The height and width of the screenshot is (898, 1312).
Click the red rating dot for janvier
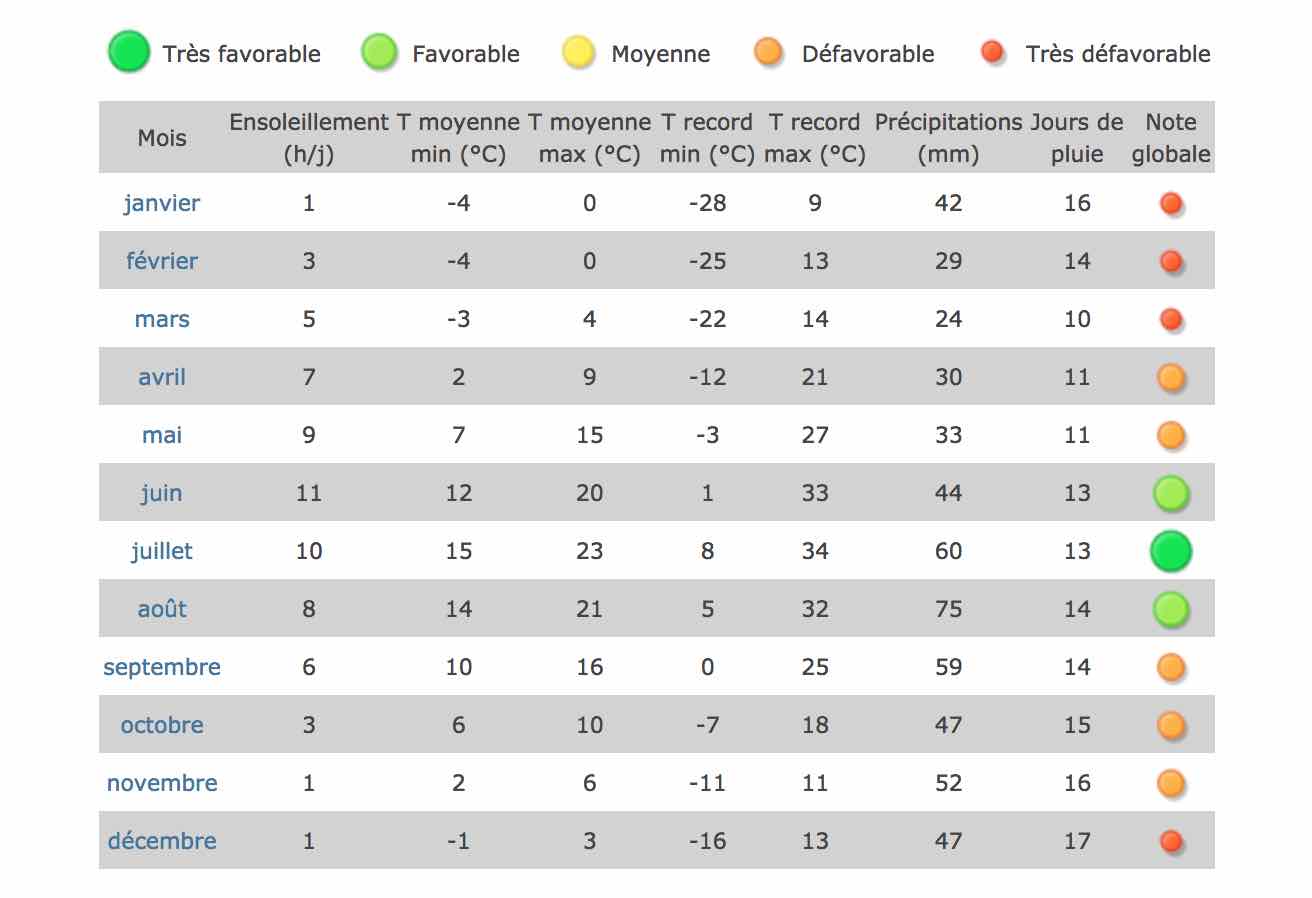coord(1171,204)
